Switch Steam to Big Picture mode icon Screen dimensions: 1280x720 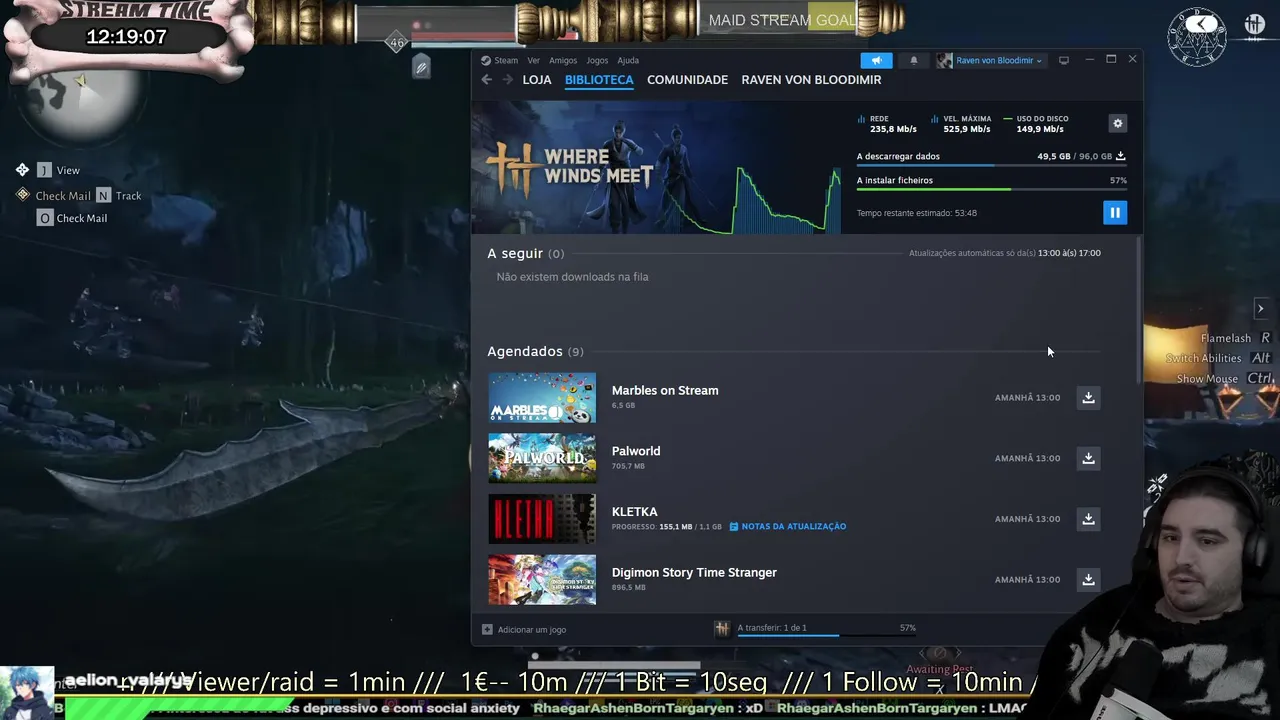[1063, 60]
